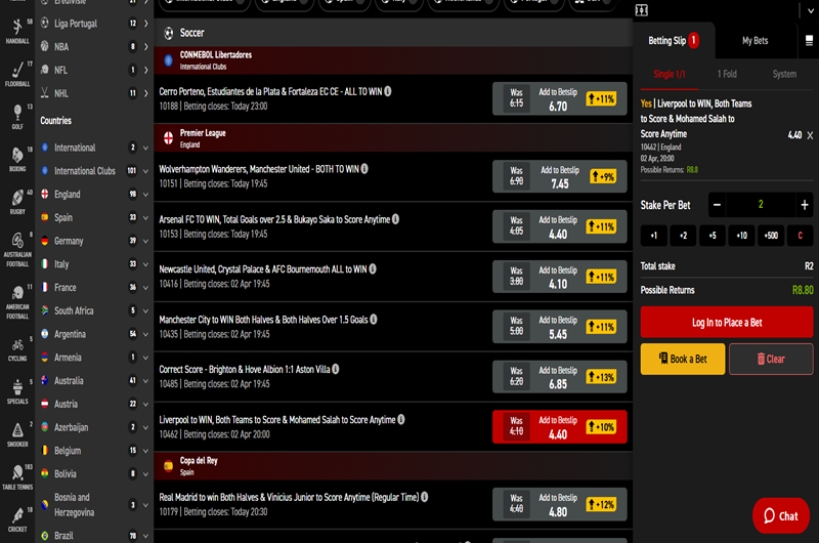Click the Book a Bet button

[683, 359]
